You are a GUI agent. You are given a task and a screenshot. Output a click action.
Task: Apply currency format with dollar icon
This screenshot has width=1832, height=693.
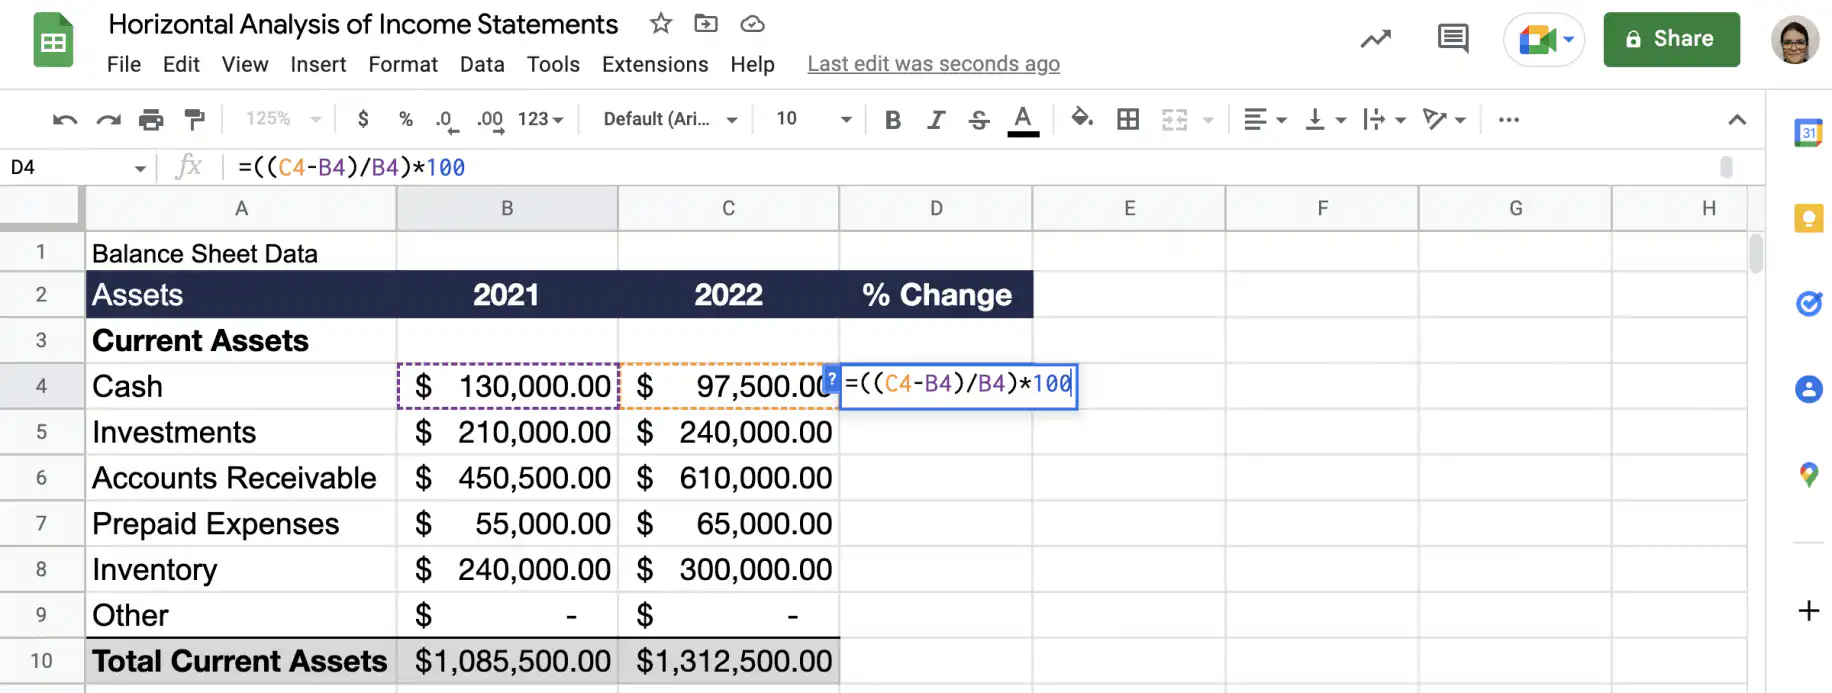(363, 119)
